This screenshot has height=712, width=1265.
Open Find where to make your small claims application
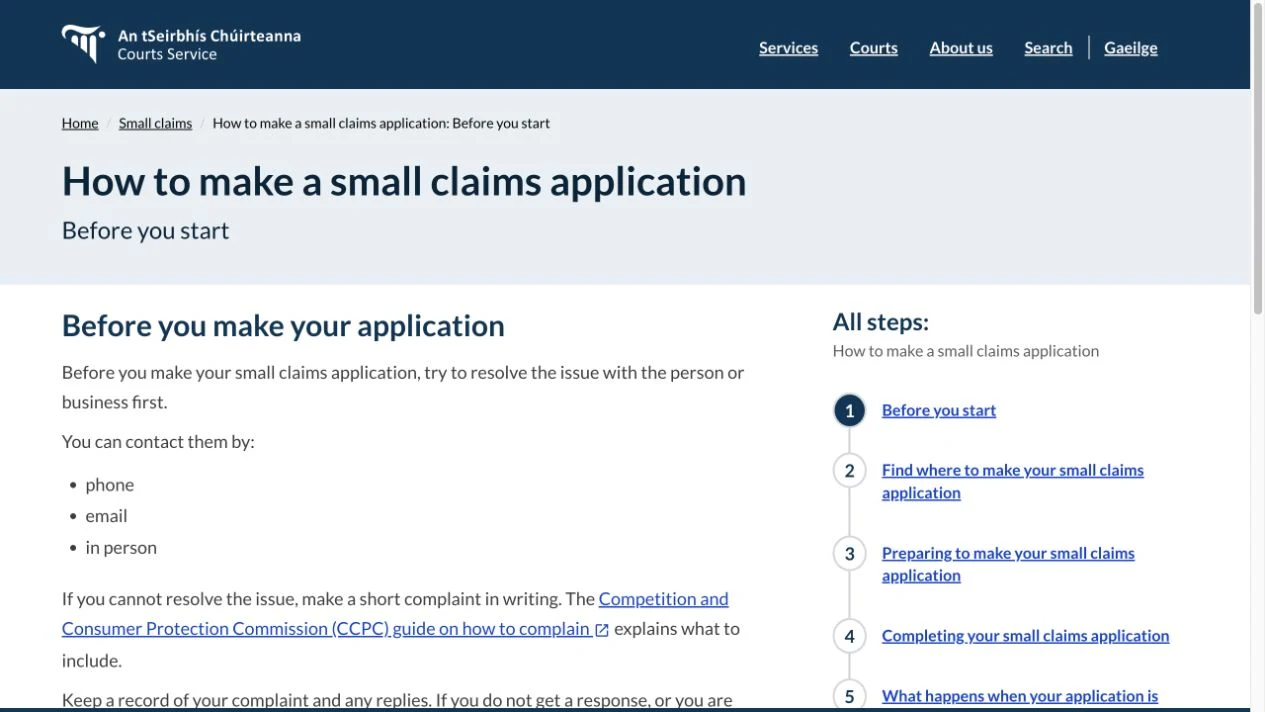click(x=1013, y=481)
